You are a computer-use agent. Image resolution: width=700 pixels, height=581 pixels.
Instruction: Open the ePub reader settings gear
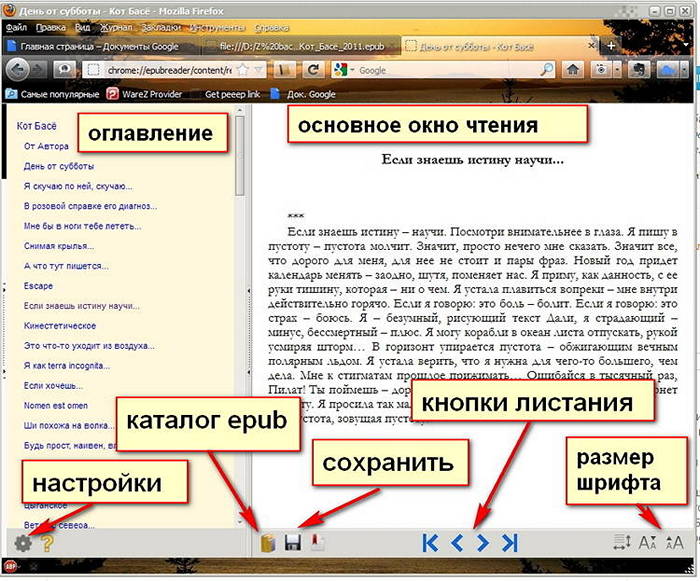23,543
